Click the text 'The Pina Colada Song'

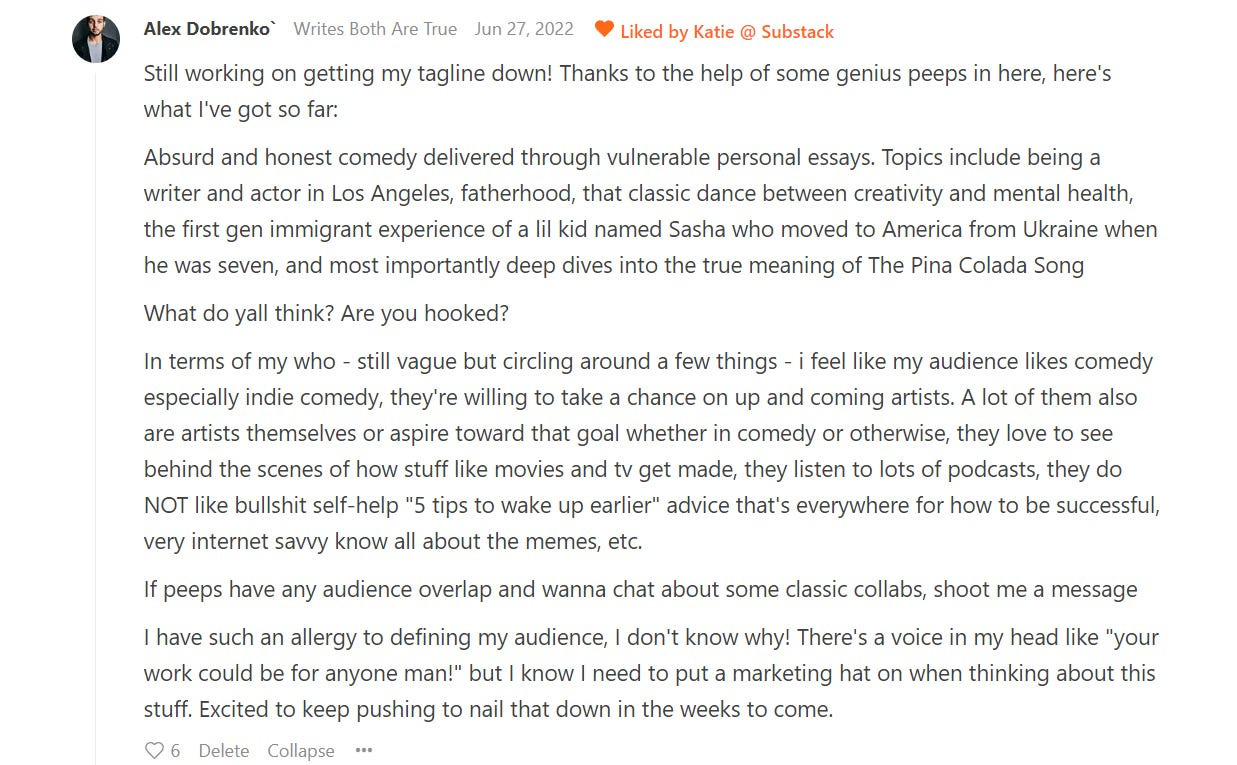click(x=976, y=265)
